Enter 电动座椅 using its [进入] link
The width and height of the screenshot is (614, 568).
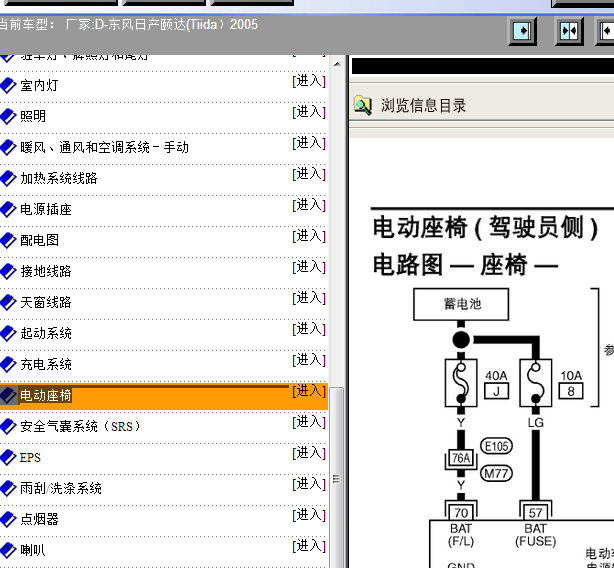309,391
